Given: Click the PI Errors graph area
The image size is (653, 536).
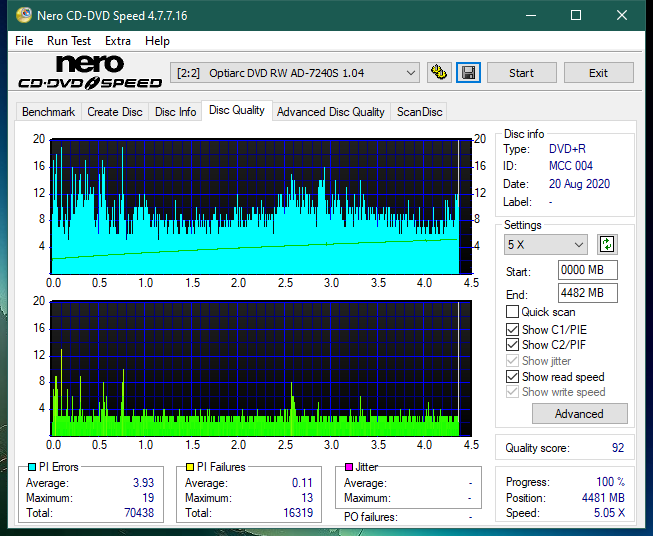Looking at the screenshot, I should coord(261,206).
